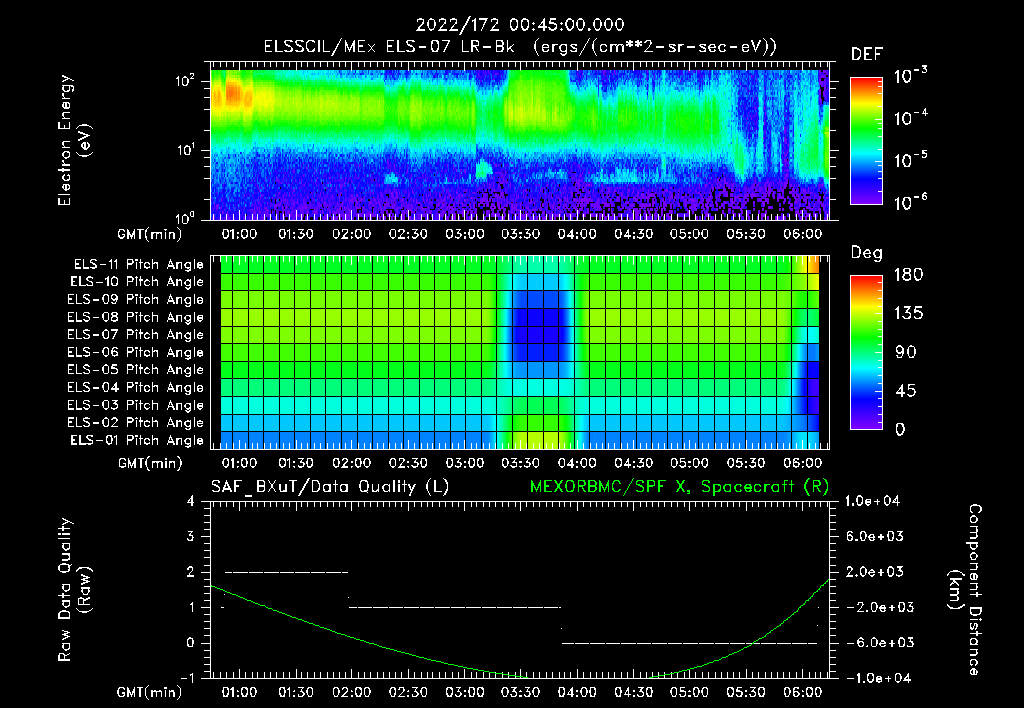Click the 3 tick on data quality axis
The image size is (1024, 708).
(x=191, y=536)
